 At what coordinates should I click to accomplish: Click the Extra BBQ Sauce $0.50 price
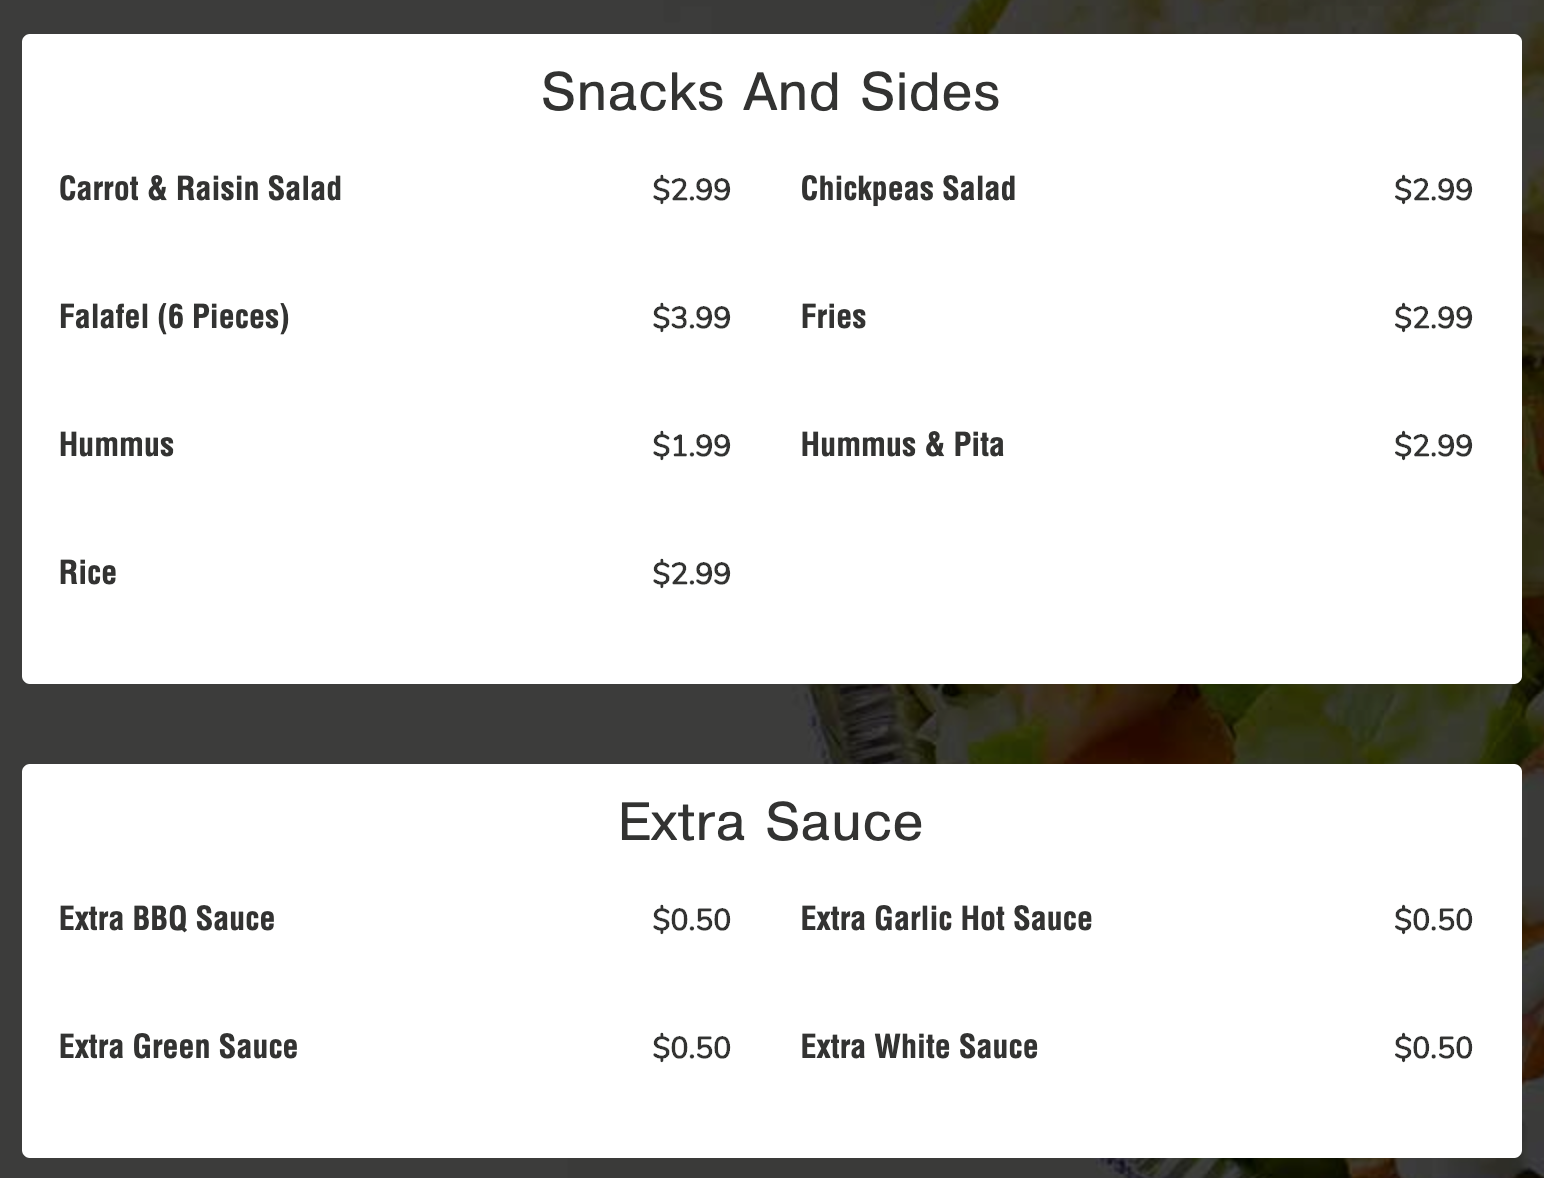691,920
